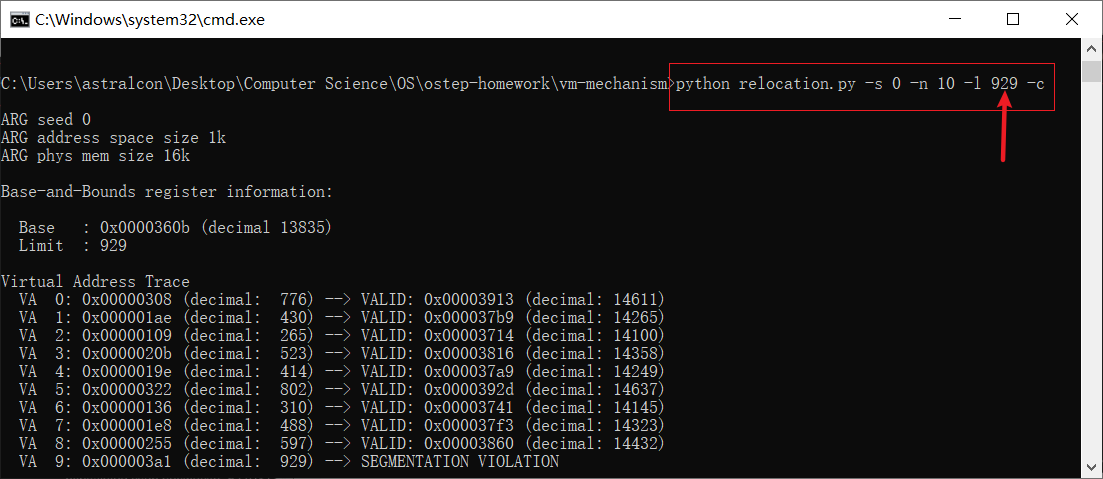Click the VA 6 row with 0x00000136
Viewport: 1103px width, 479px height.
click(342, 407)
